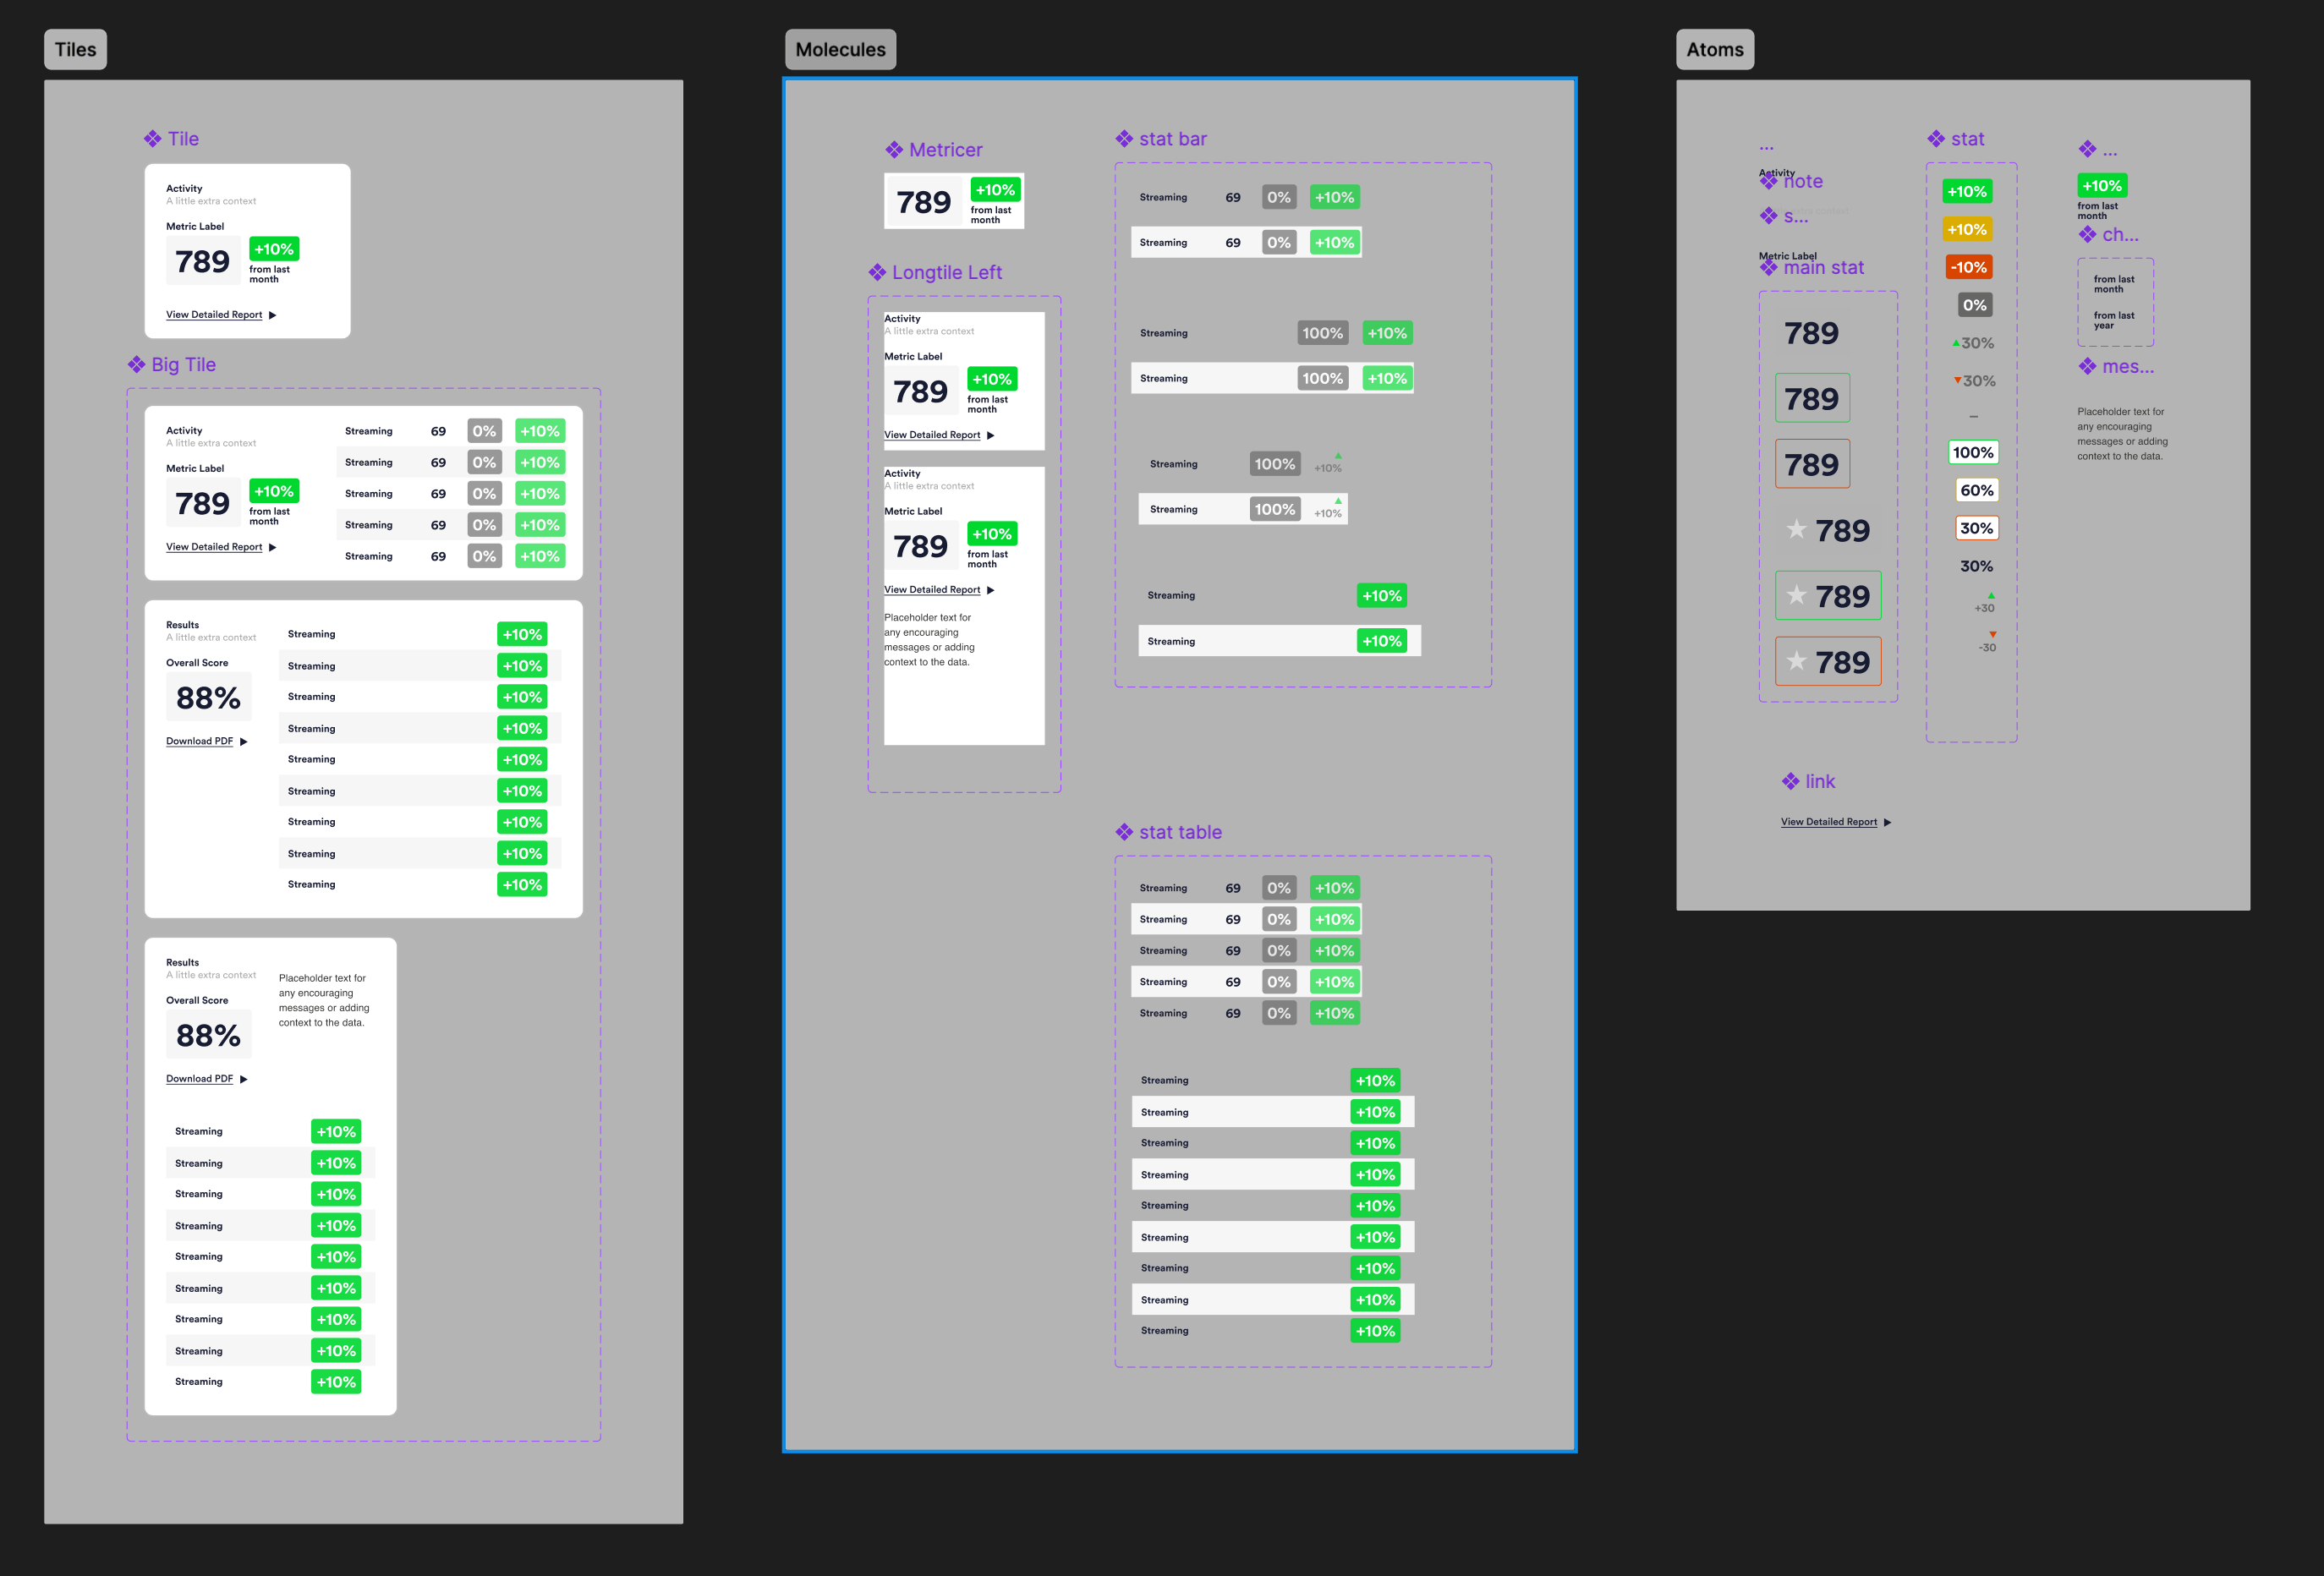Screen dimensions: 2324x1576
Task: Select the Metricer component icon
Action: tap(893, 148)
